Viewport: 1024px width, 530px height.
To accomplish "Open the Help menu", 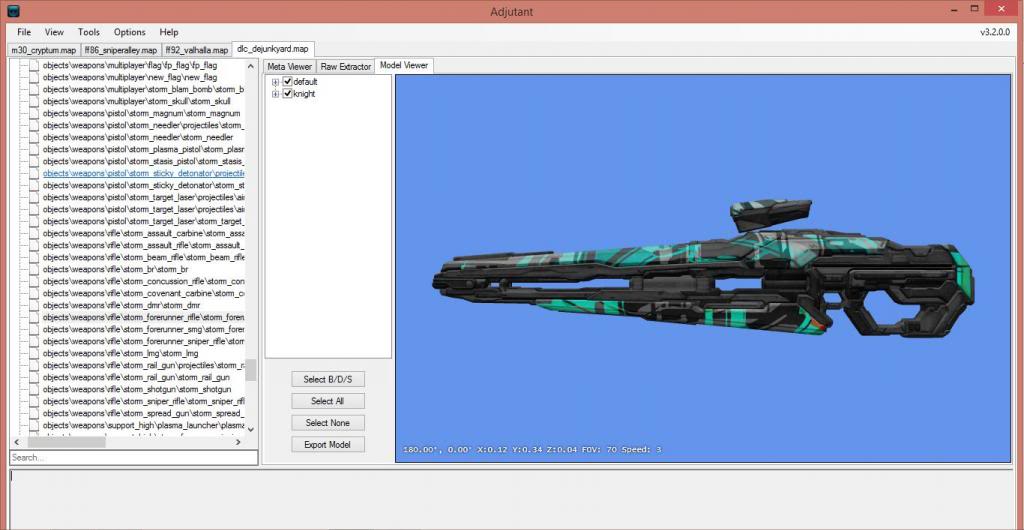I will 168,32.
